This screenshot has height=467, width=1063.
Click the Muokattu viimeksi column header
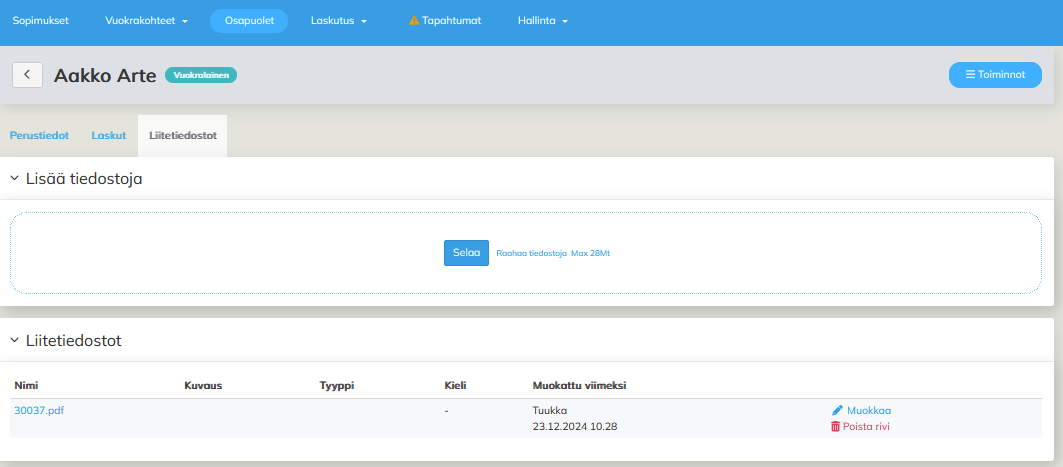(580, 385)
